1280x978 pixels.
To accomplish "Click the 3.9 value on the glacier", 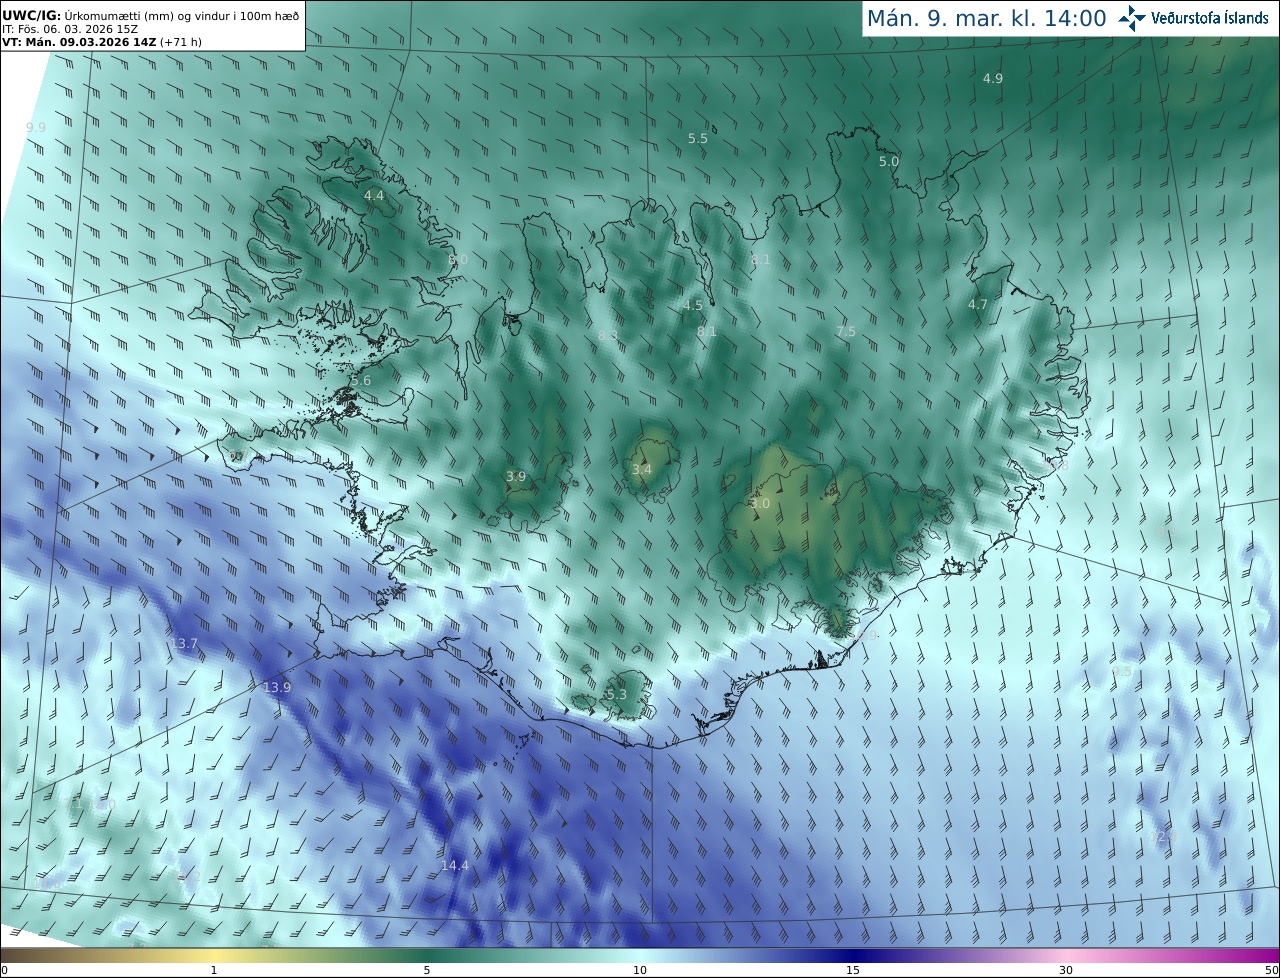I will tap(516, 476).
